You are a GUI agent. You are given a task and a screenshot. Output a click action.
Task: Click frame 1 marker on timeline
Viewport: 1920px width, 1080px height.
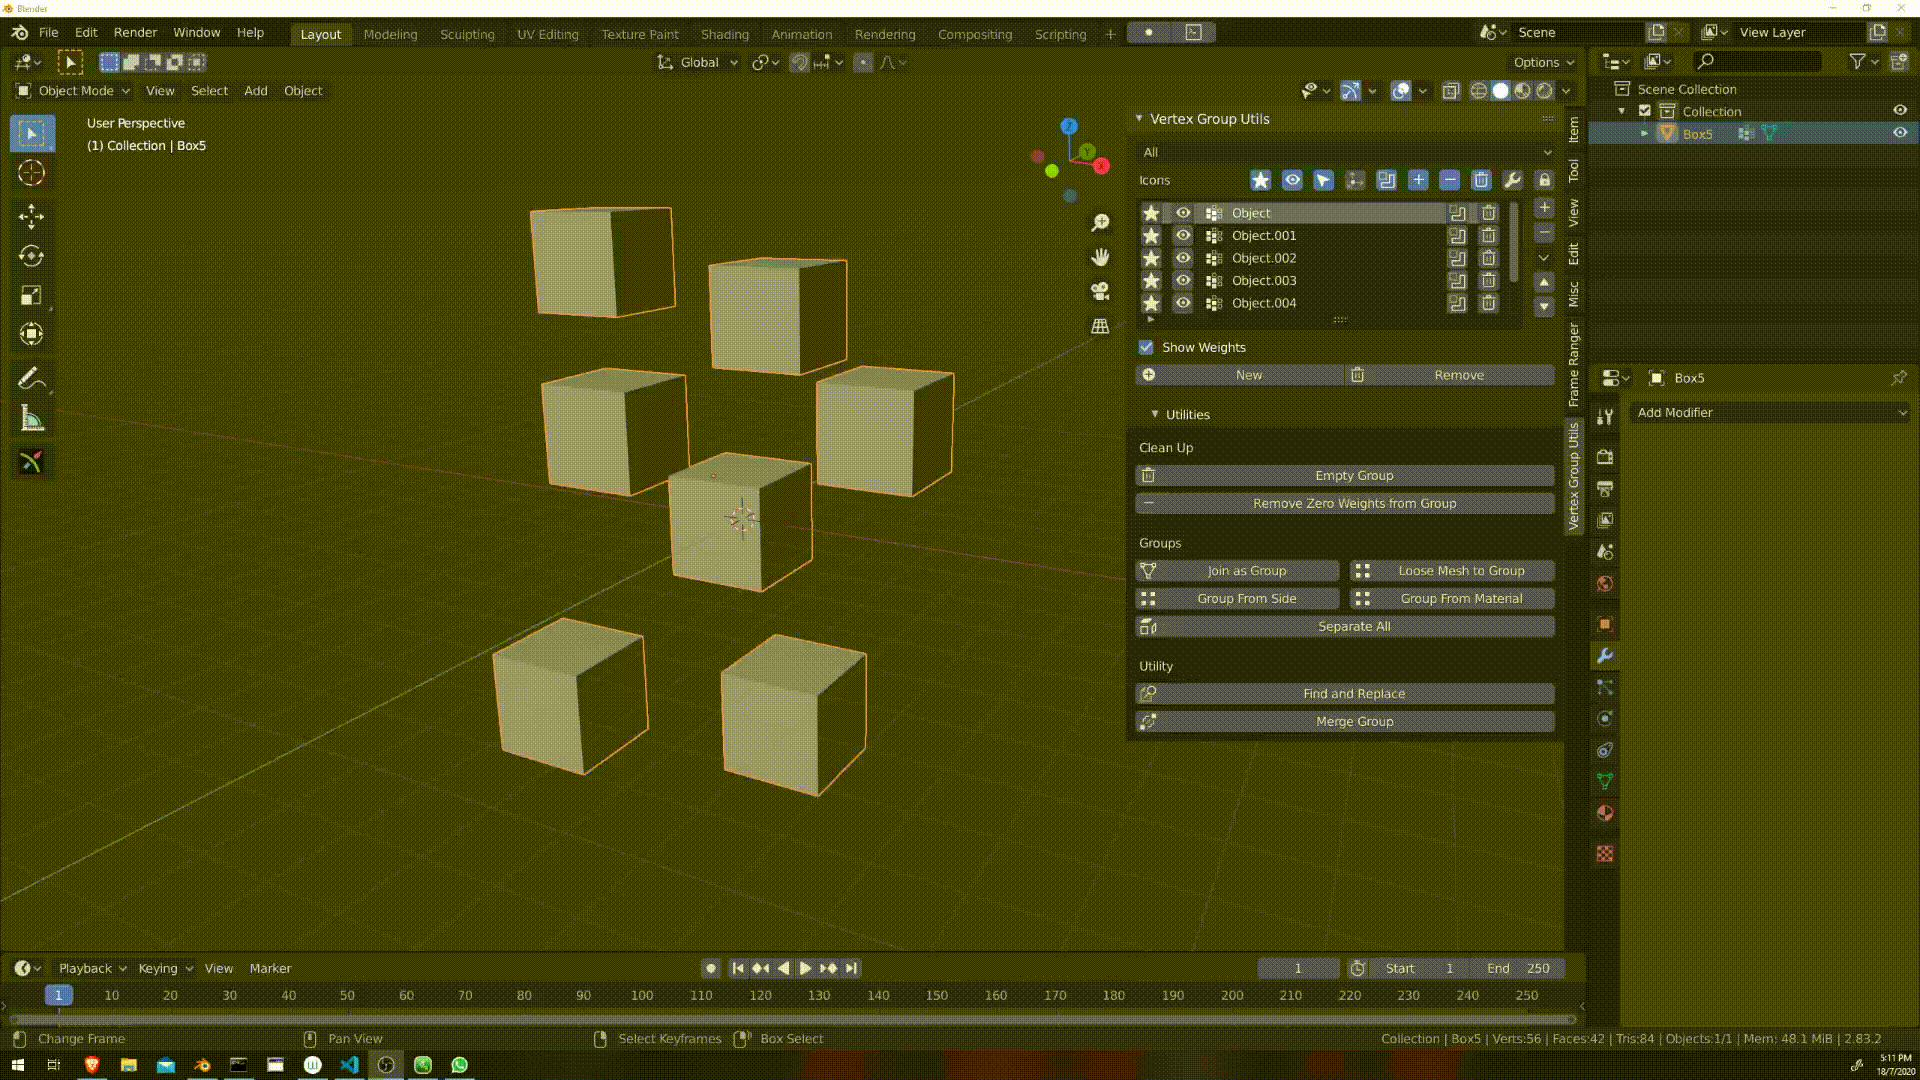click(58, 995)
